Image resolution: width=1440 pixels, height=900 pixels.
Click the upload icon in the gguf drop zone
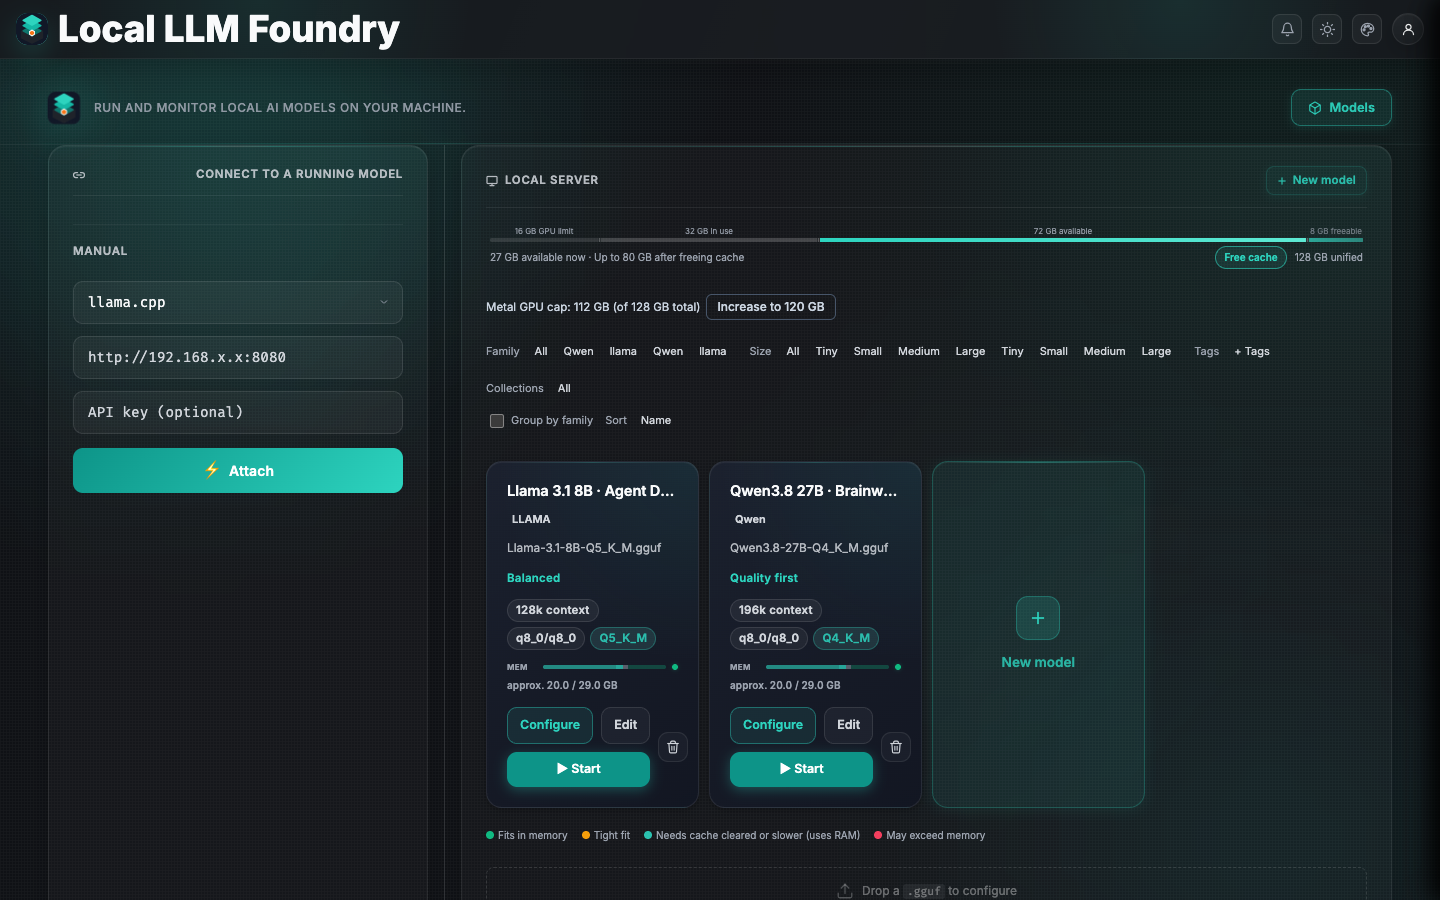point(845,890)
